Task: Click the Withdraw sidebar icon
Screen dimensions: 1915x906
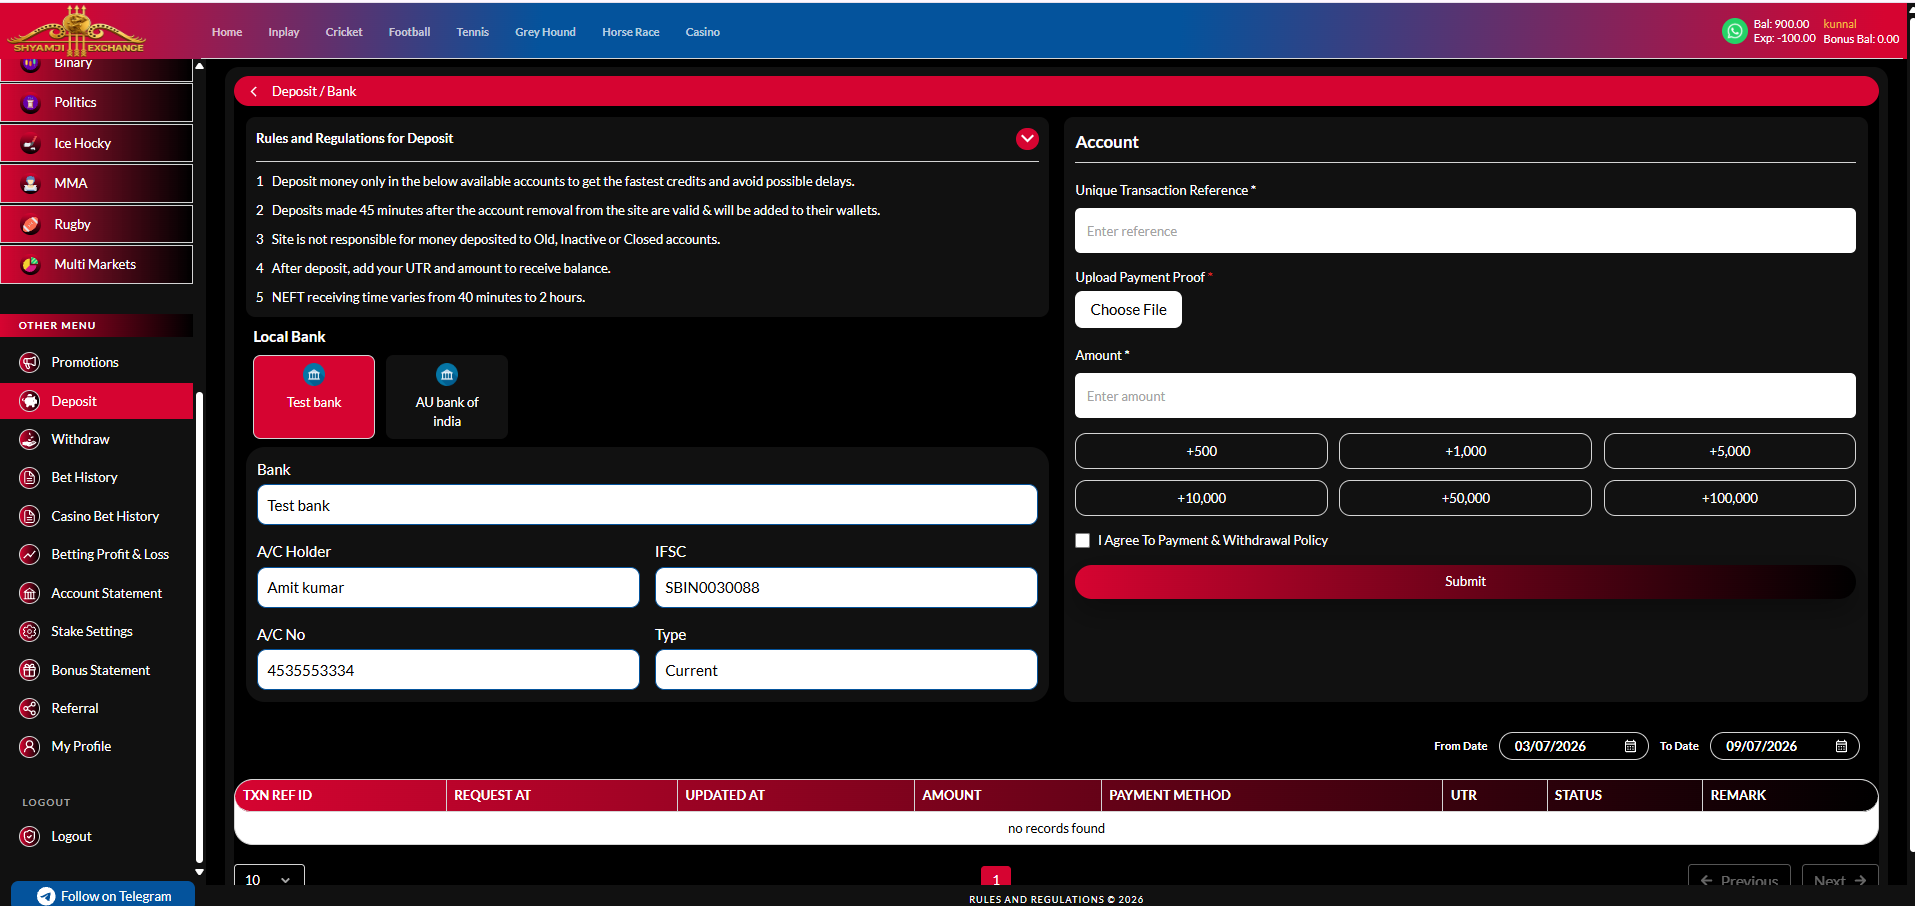Action: click(30, 439)
